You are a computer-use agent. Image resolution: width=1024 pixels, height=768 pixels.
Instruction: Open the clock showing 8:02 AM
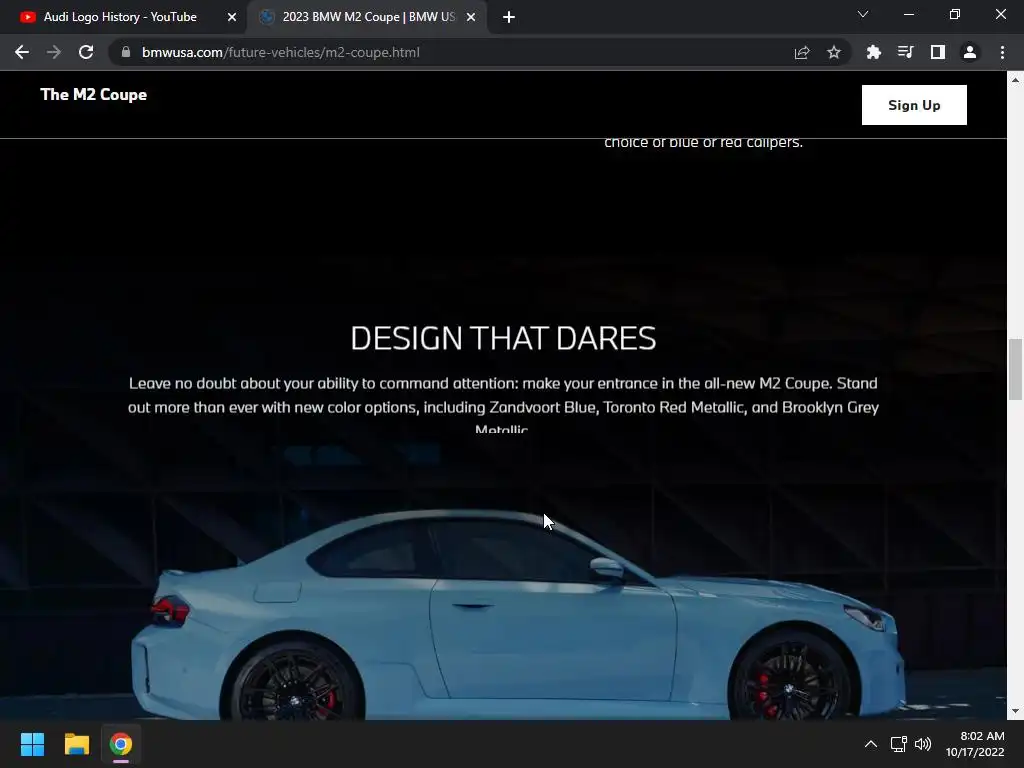click(x=975, y=744)
